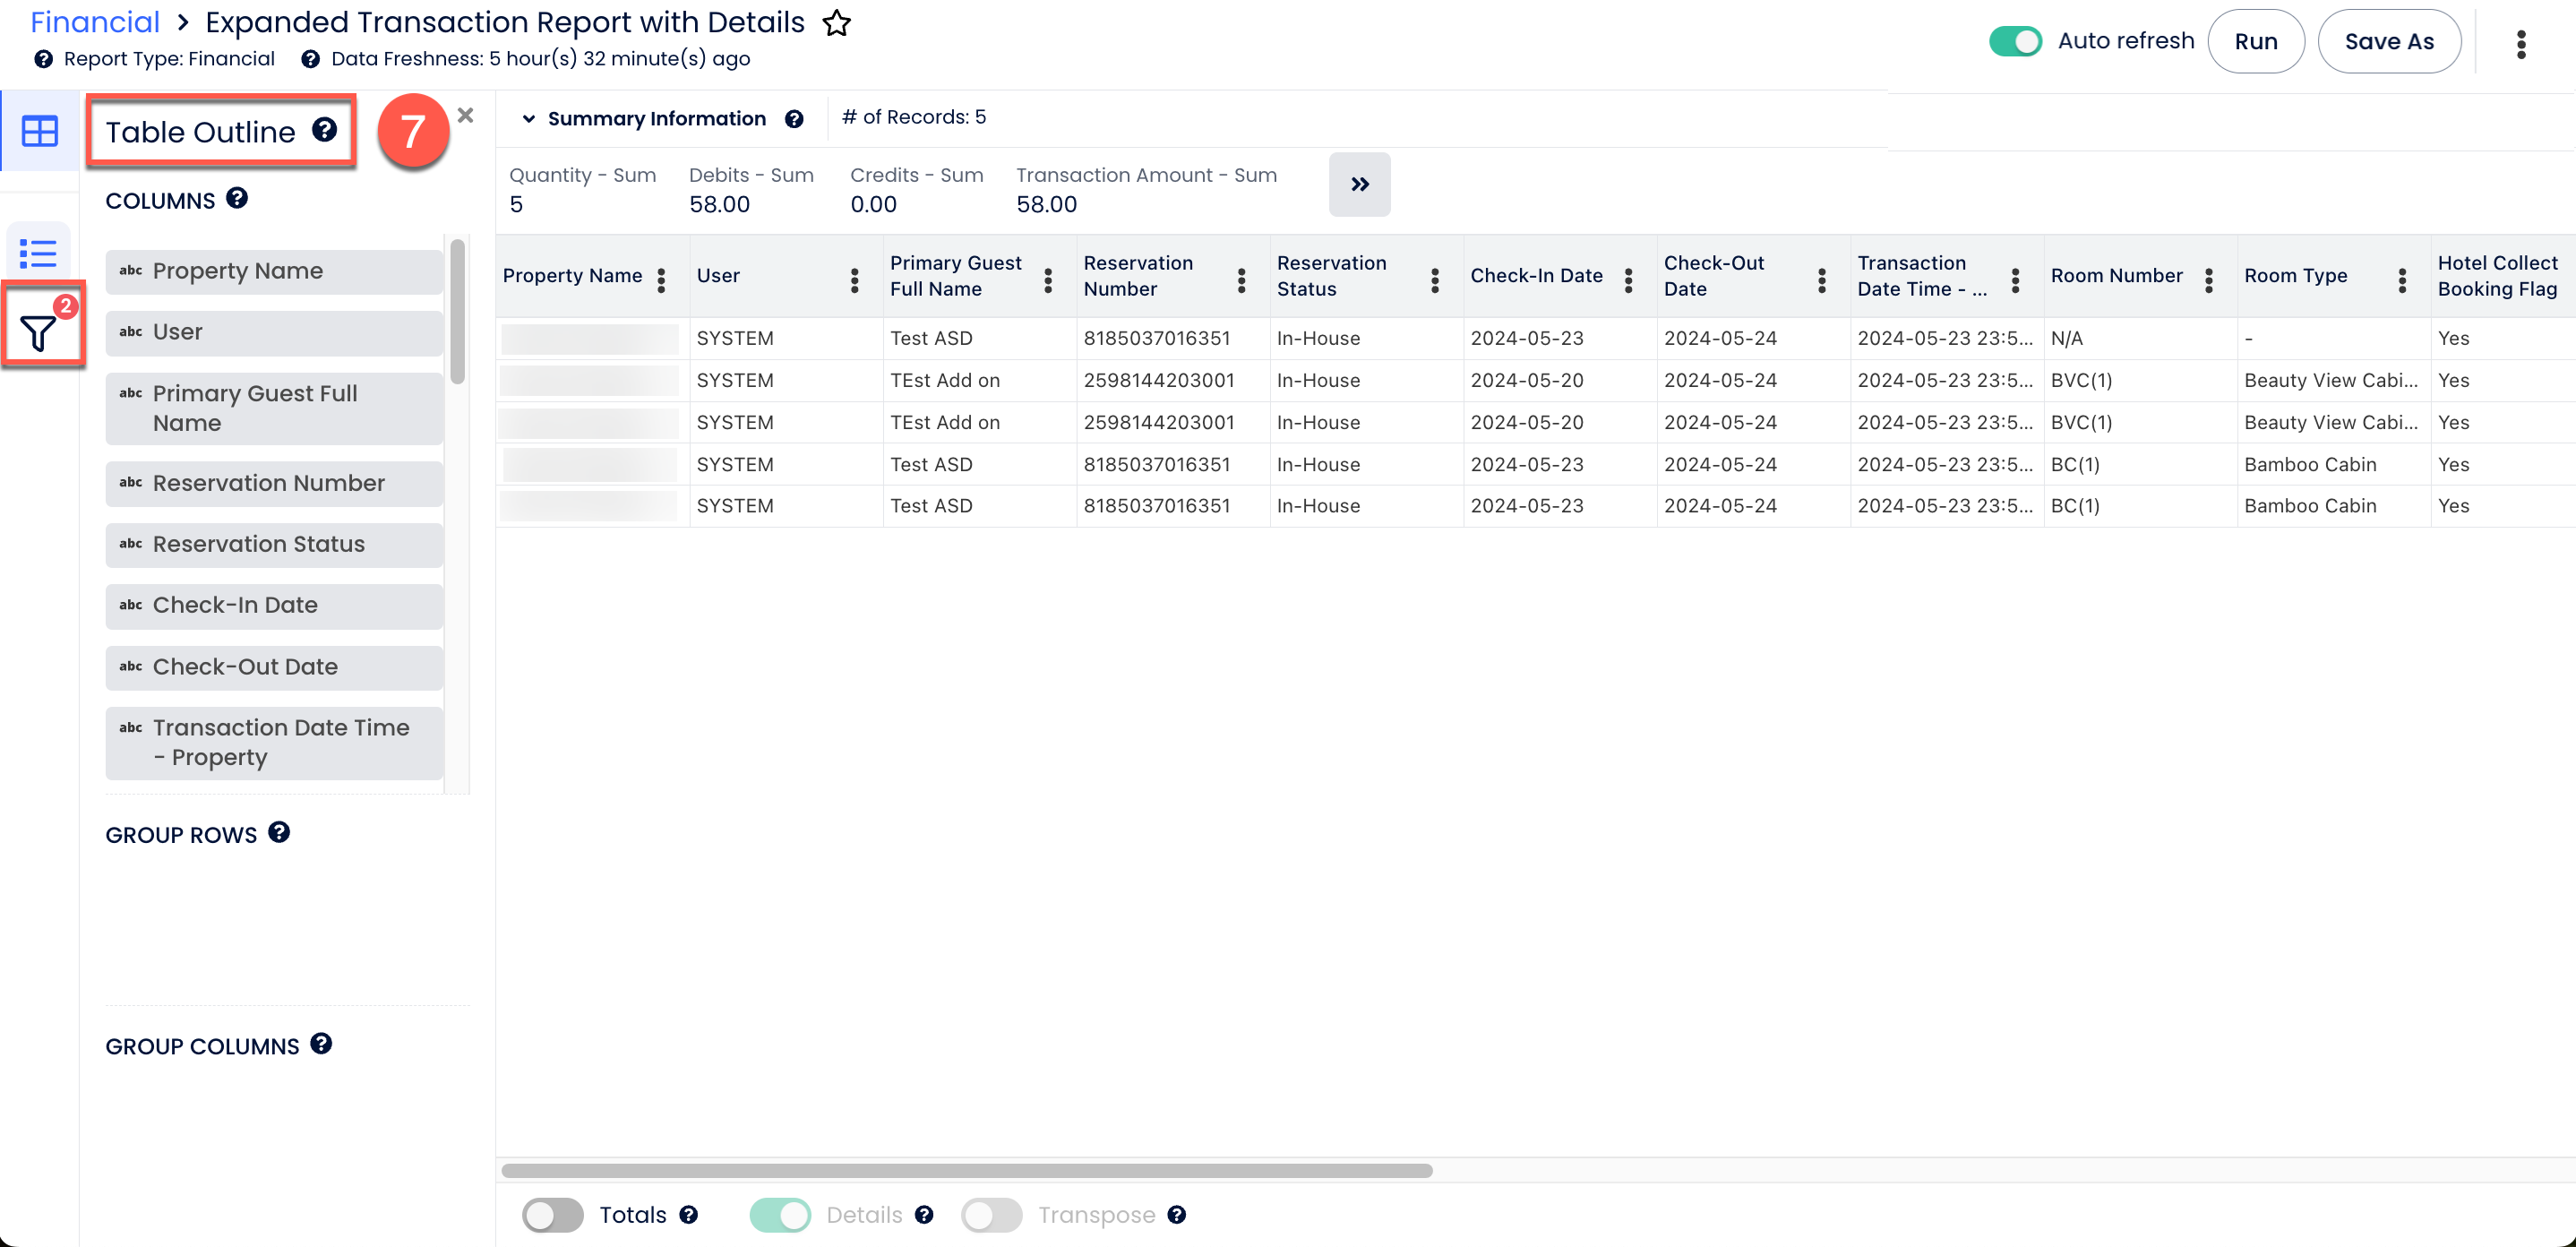Go to Financial breadcrumb link
The width and height of the screenshot is (2576, 1247).
click(x=95, y=22)
